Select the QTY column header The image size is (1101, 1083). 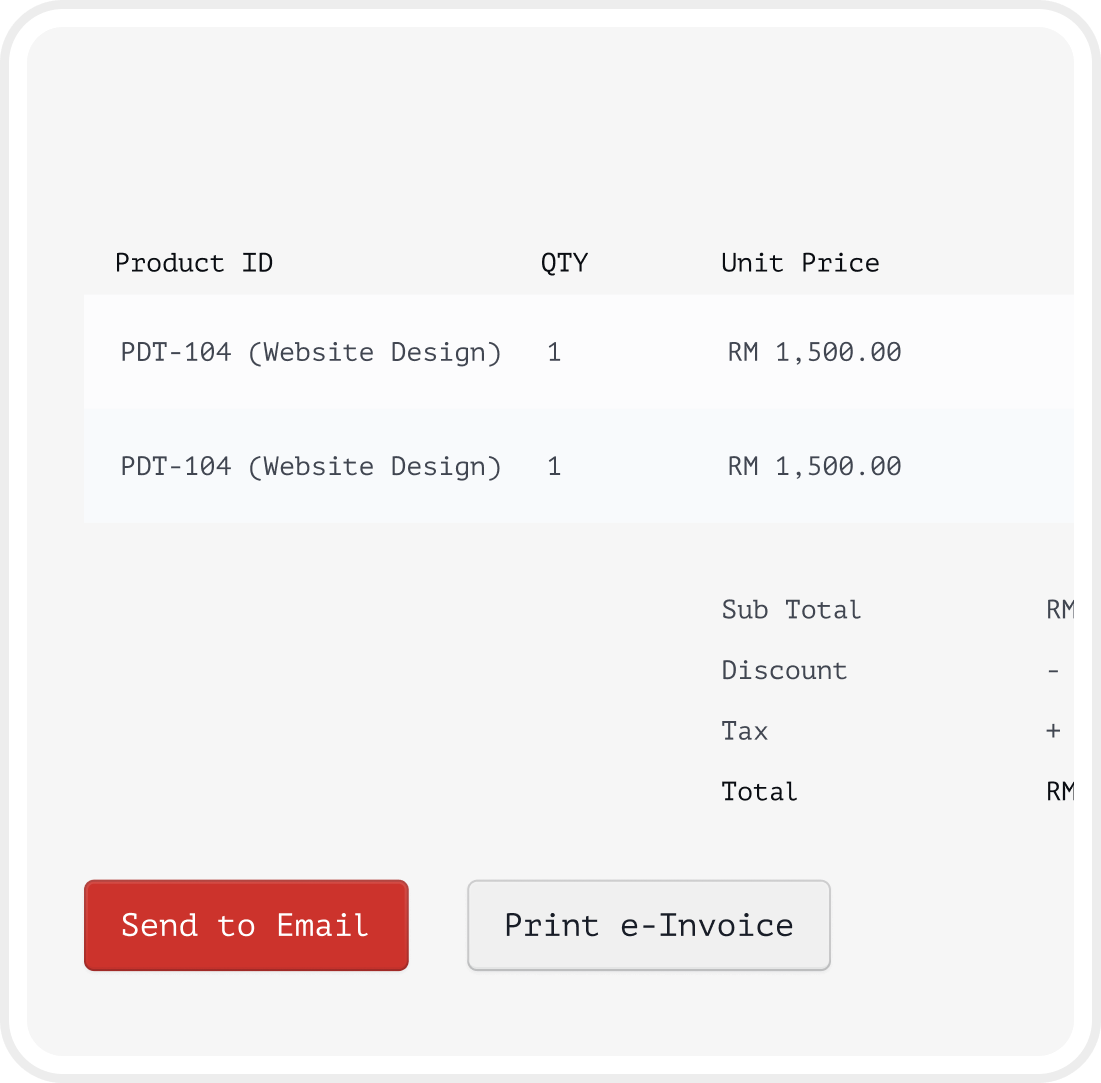tap(564, 263)
